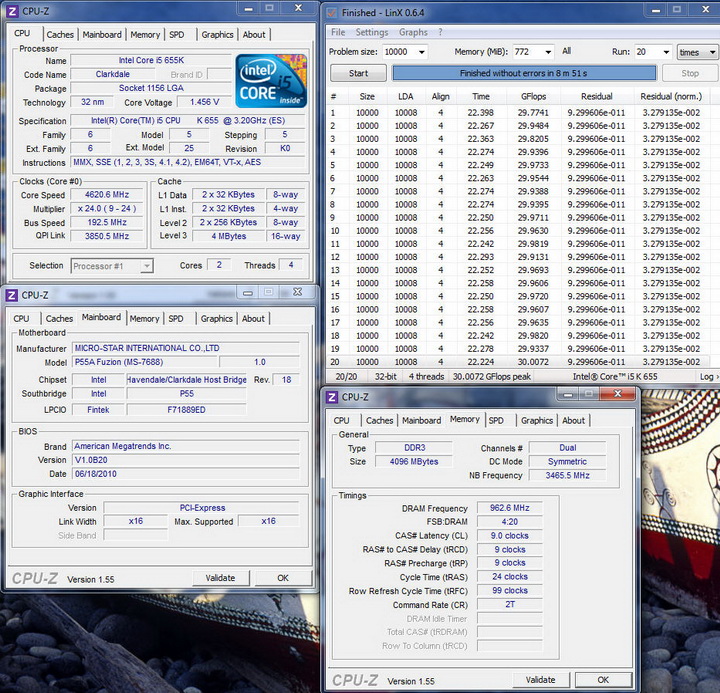Viewport: 720px width, 693px height.
Task: Open Memory tab in top CPU-Z window
Action: click(x=145, y=34)
